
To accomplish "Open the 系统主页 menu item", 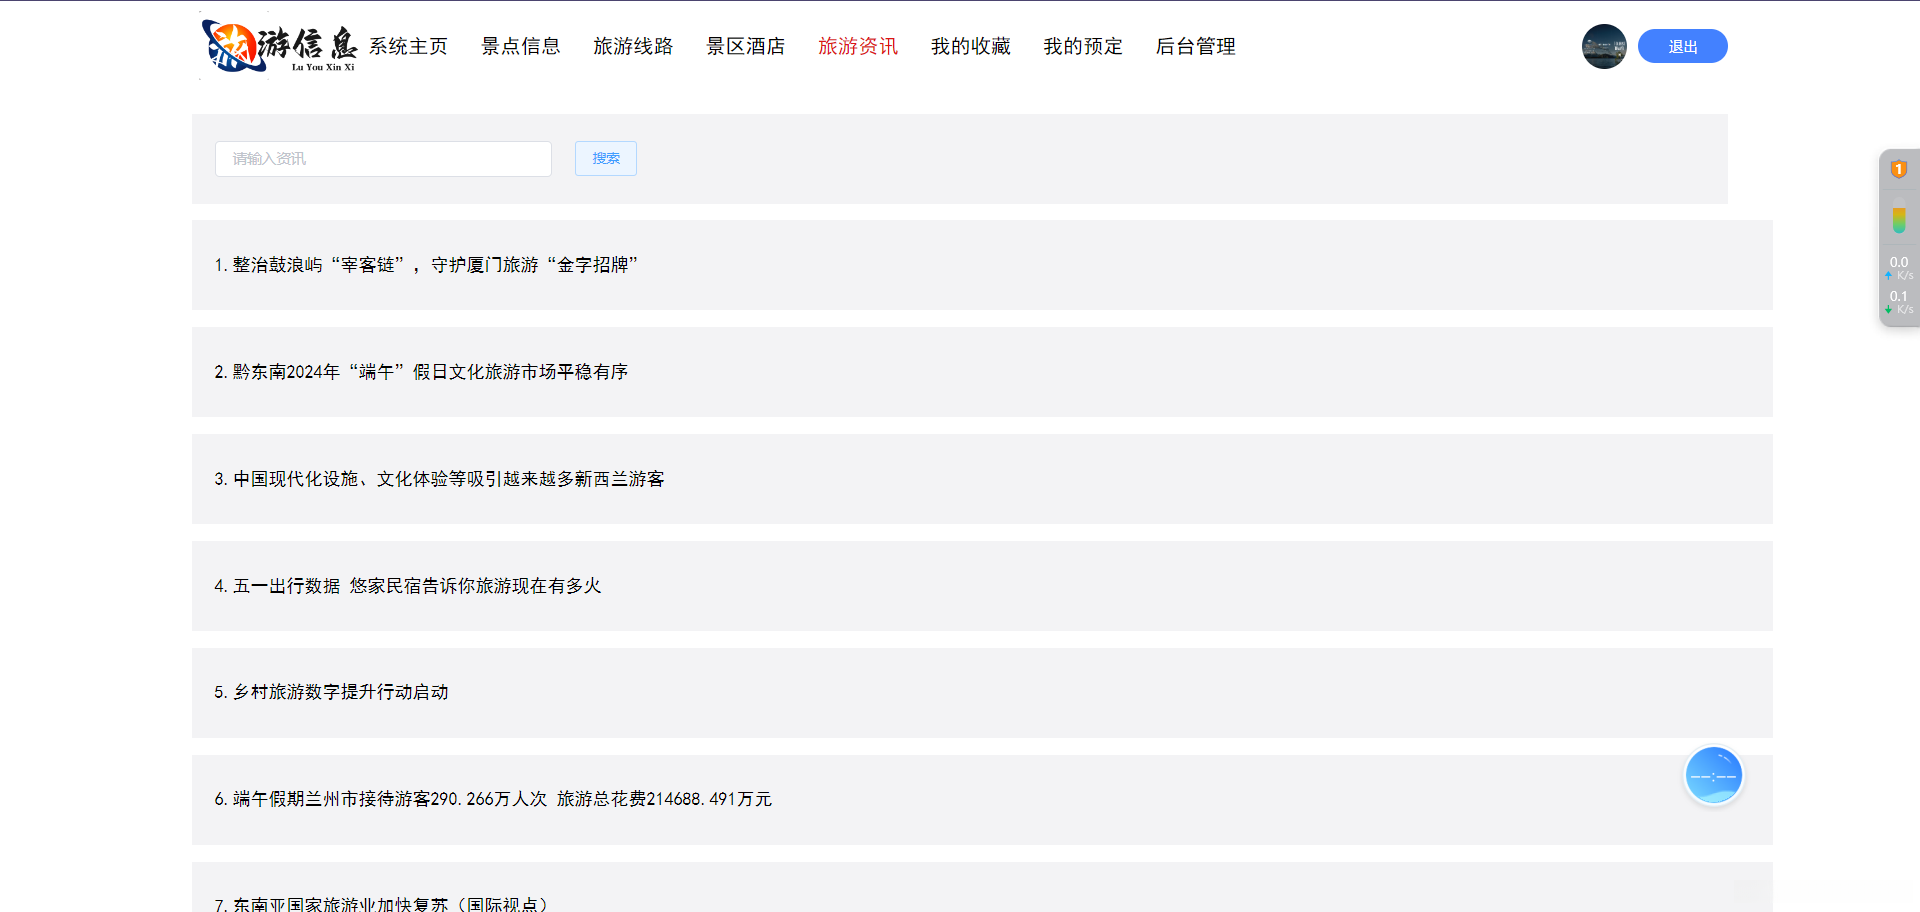I will tap(408, 46).
